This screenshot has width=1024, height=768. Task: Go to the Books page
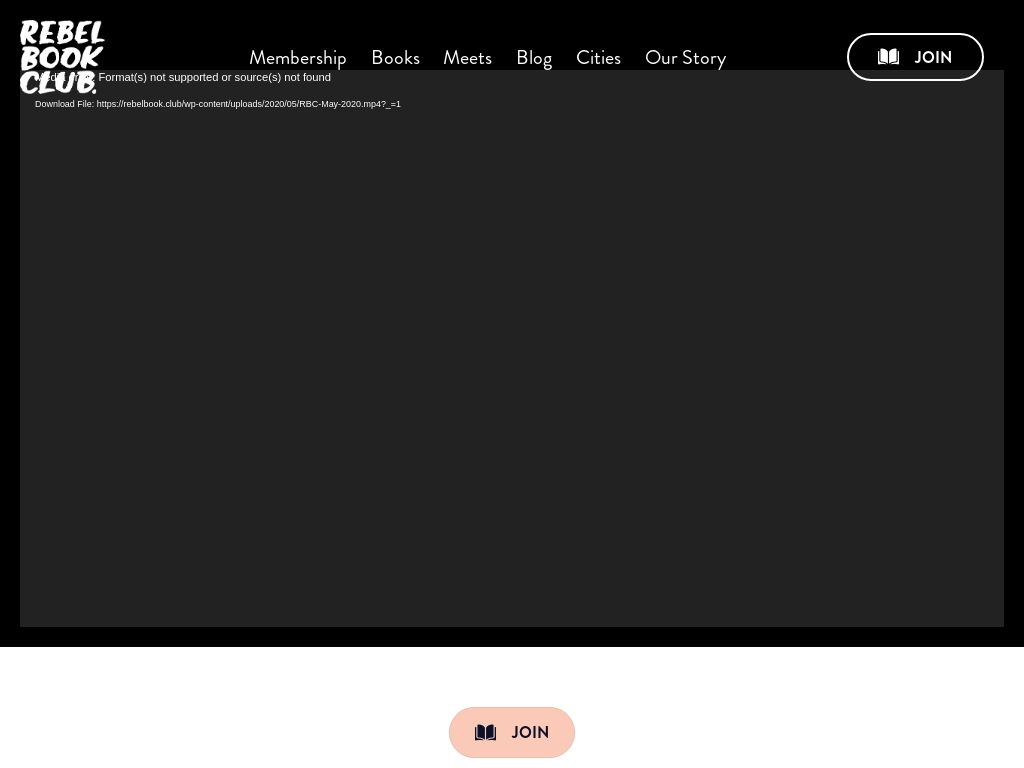[395, 57]
